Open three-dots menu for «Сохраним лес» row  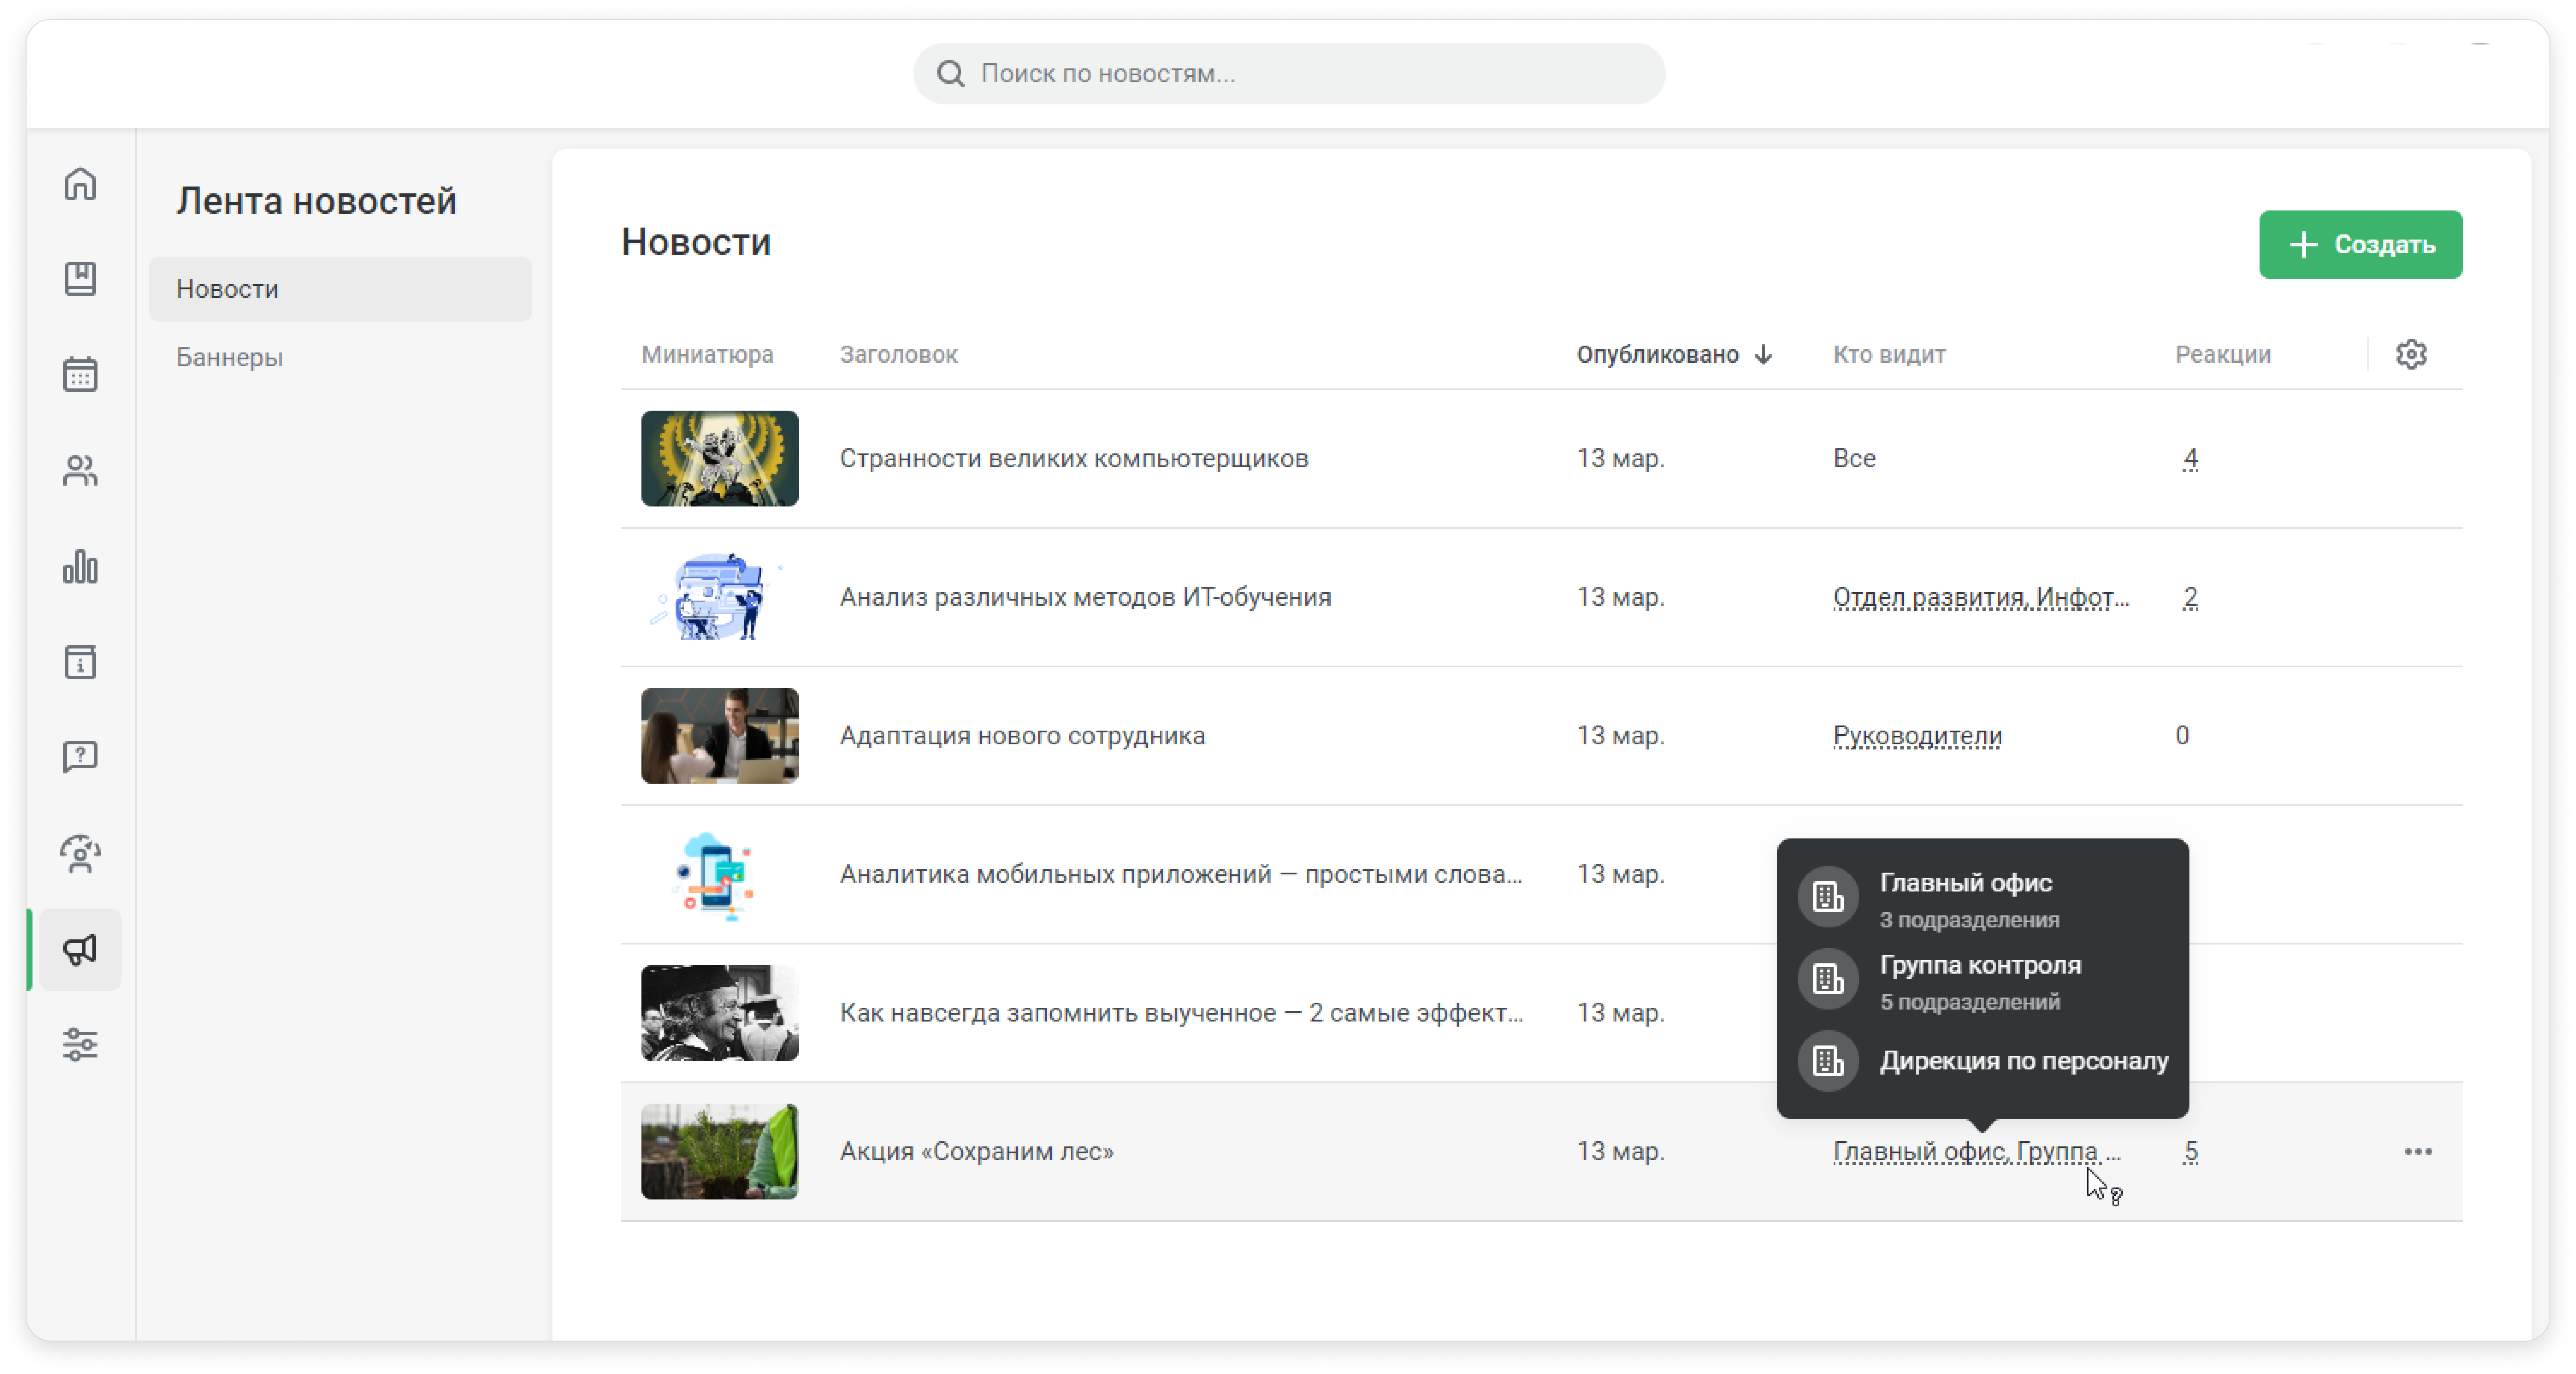(x=2418, y=1152)
